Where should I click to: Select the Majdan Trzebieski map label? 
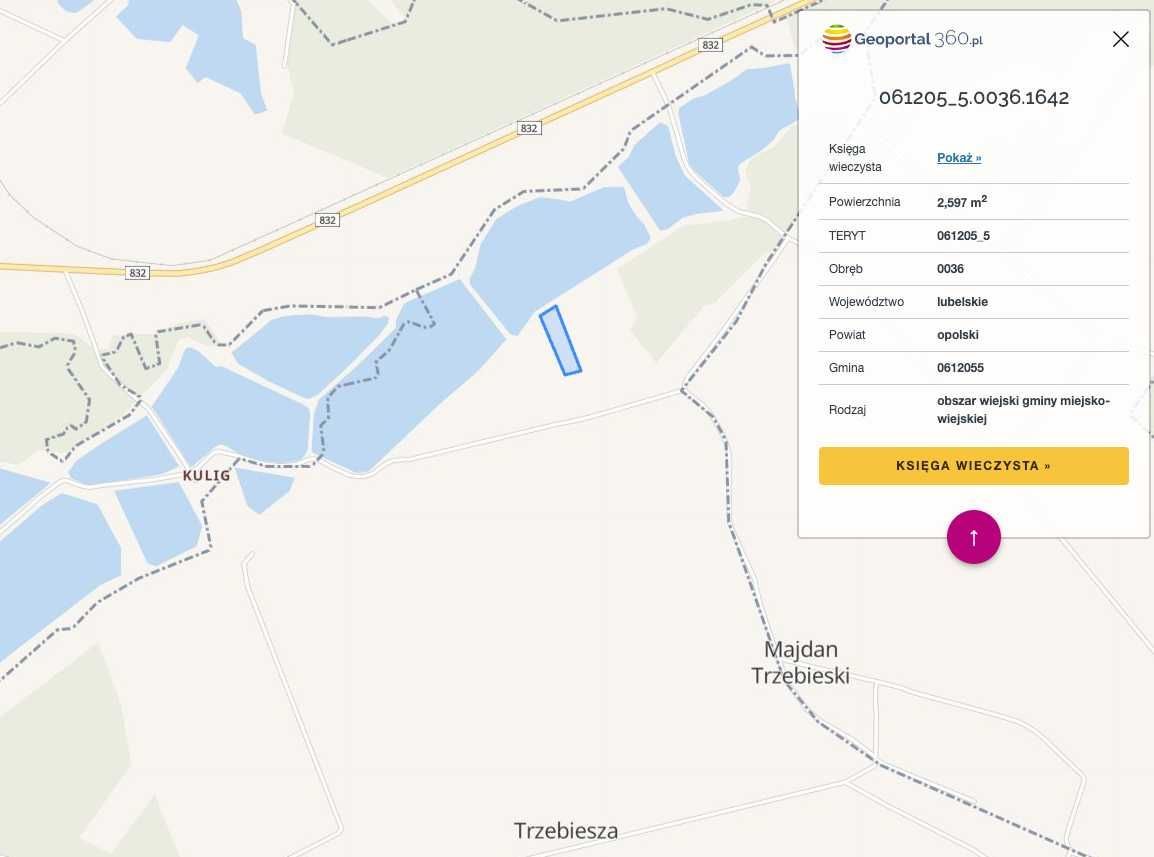[800, 662]
